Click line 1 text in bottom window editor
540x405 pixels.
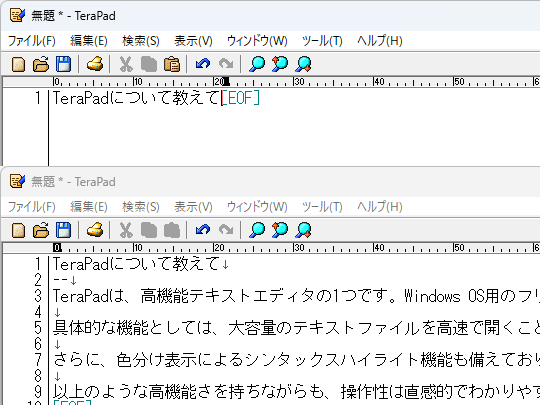136,264
